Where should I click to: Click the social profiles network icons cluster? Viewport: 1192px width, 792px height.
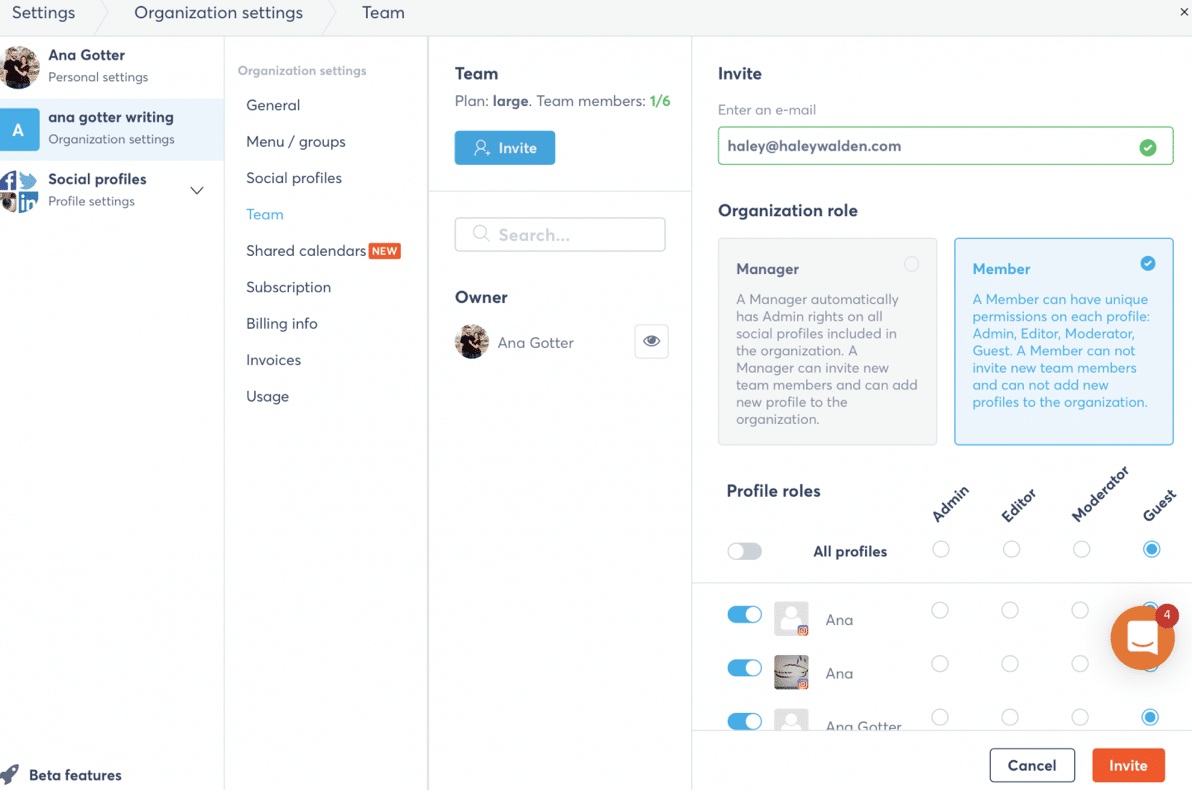[x=19, y=191]
